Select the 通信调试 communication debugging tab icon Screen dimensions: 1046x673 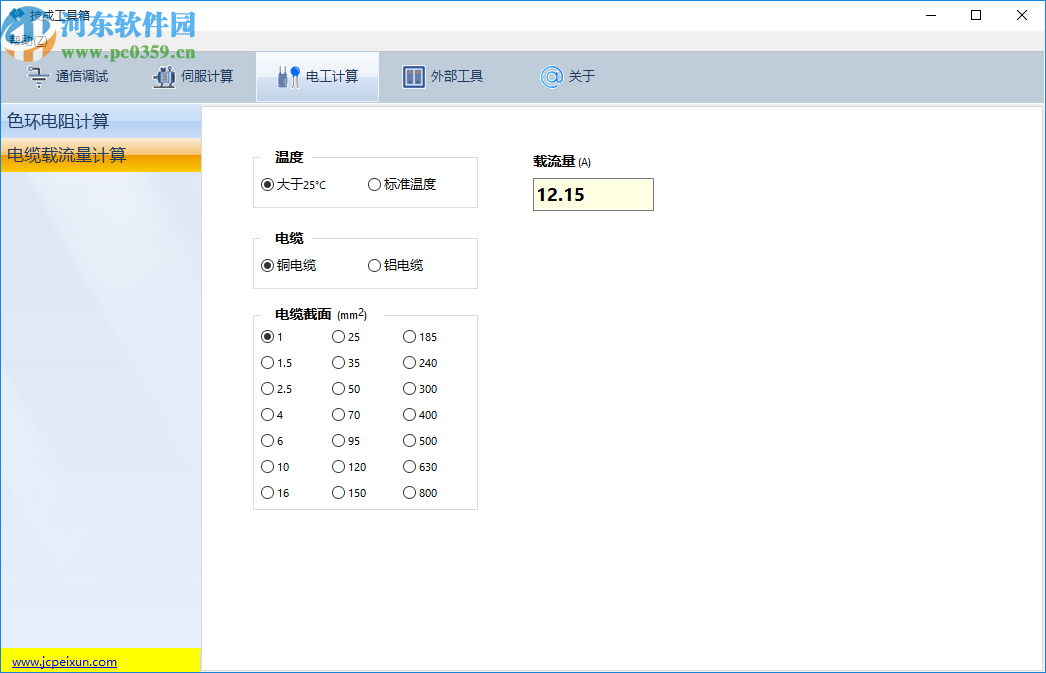click(38, 76)
